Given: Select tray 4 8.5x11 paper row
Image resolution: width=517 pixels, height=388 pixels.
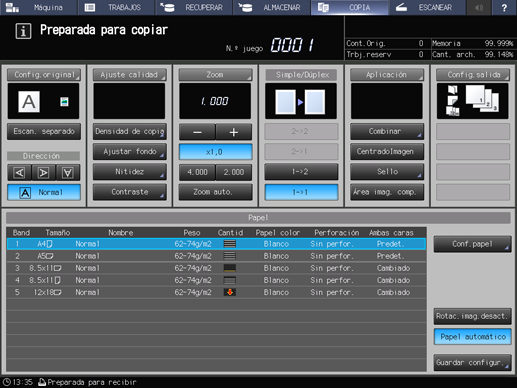Looking at the screenshot, I should tap(216, 280).
